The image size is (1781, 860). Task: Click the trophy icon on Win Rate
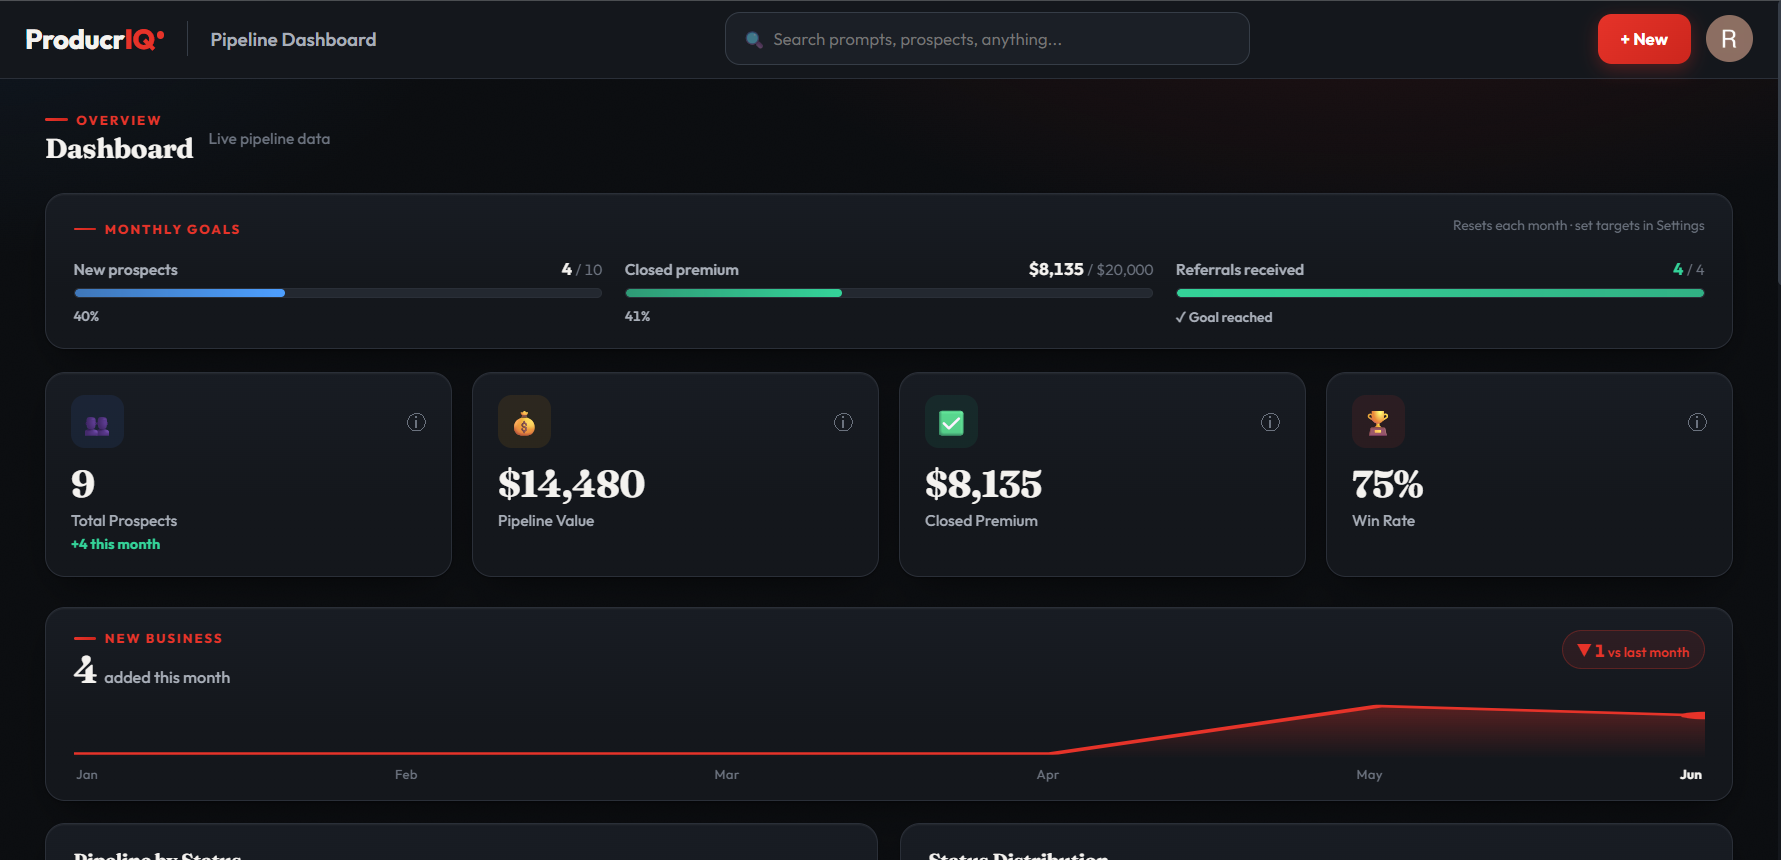pyautogui.click(x=1378, y=422)
